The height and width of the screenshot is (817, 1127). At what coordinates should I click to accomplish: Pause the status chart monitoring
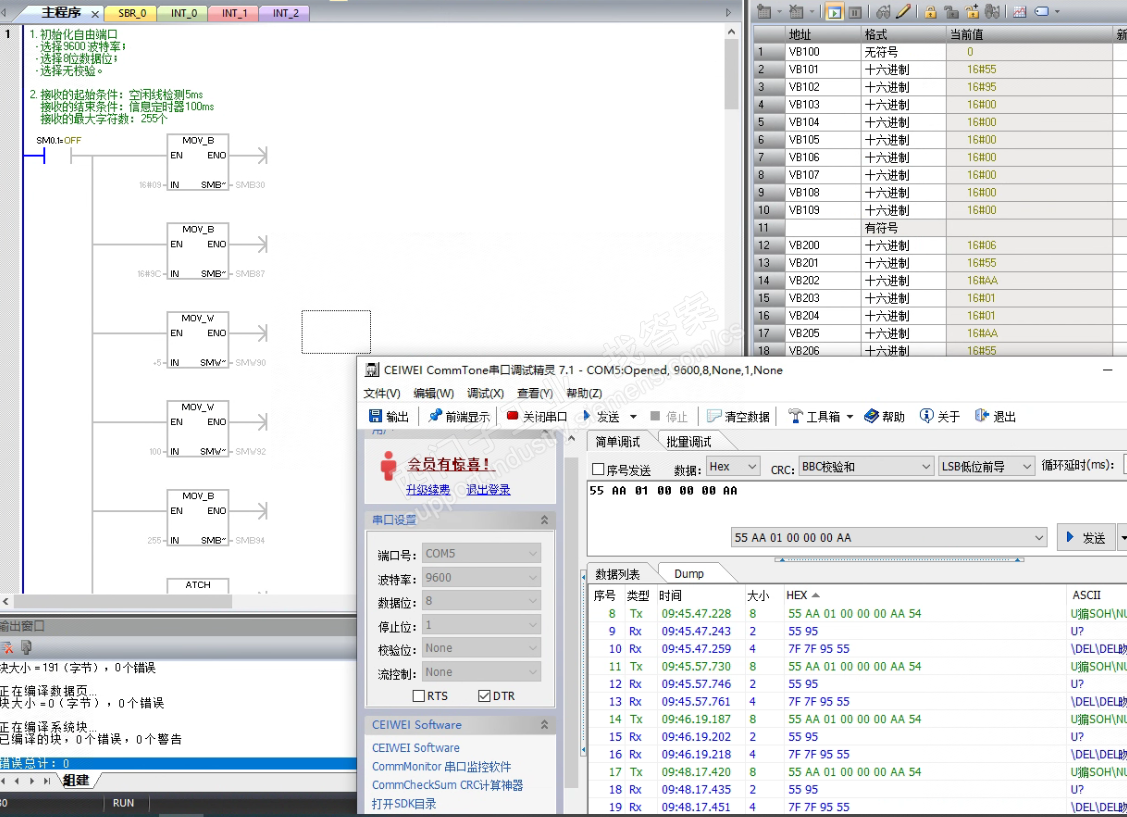point(857,12)
